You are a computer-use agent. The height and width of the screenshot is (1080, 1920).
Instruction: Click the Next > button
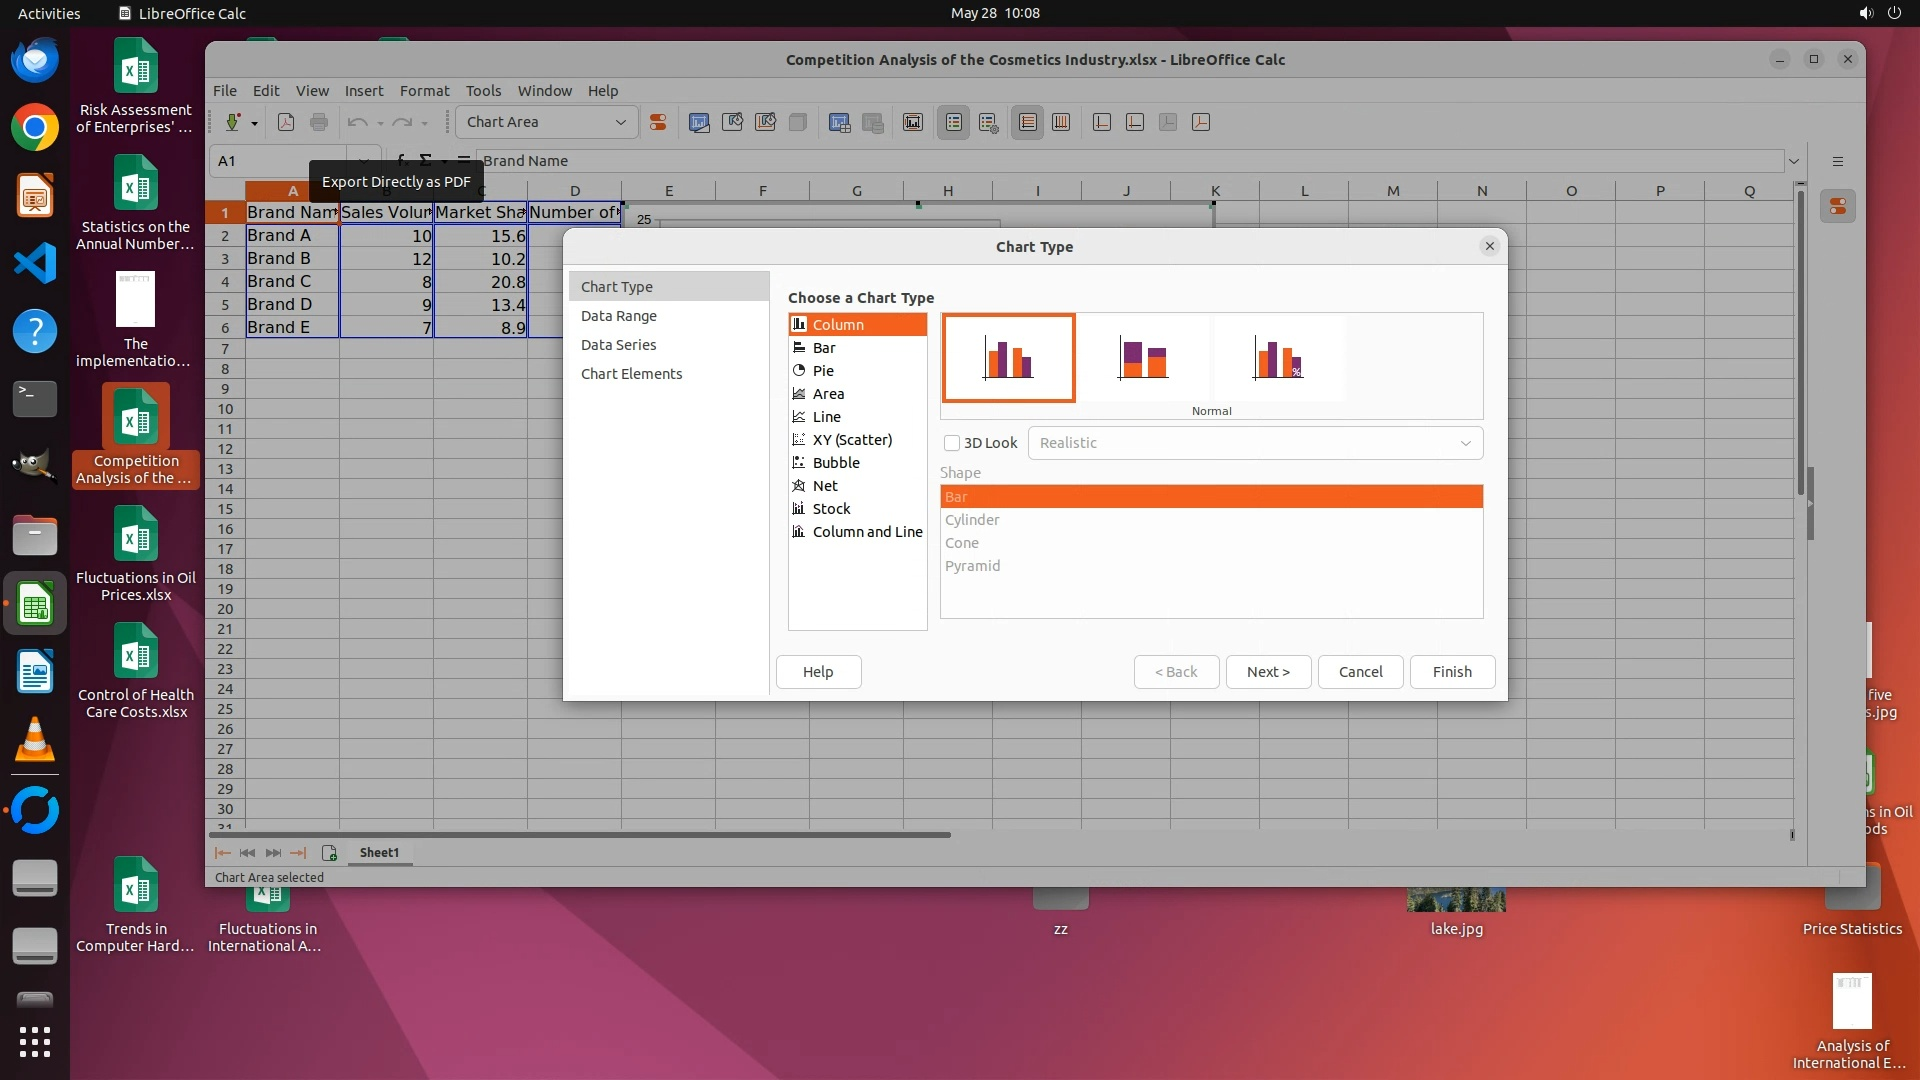pyautogui.click(x=1267, y=672)
